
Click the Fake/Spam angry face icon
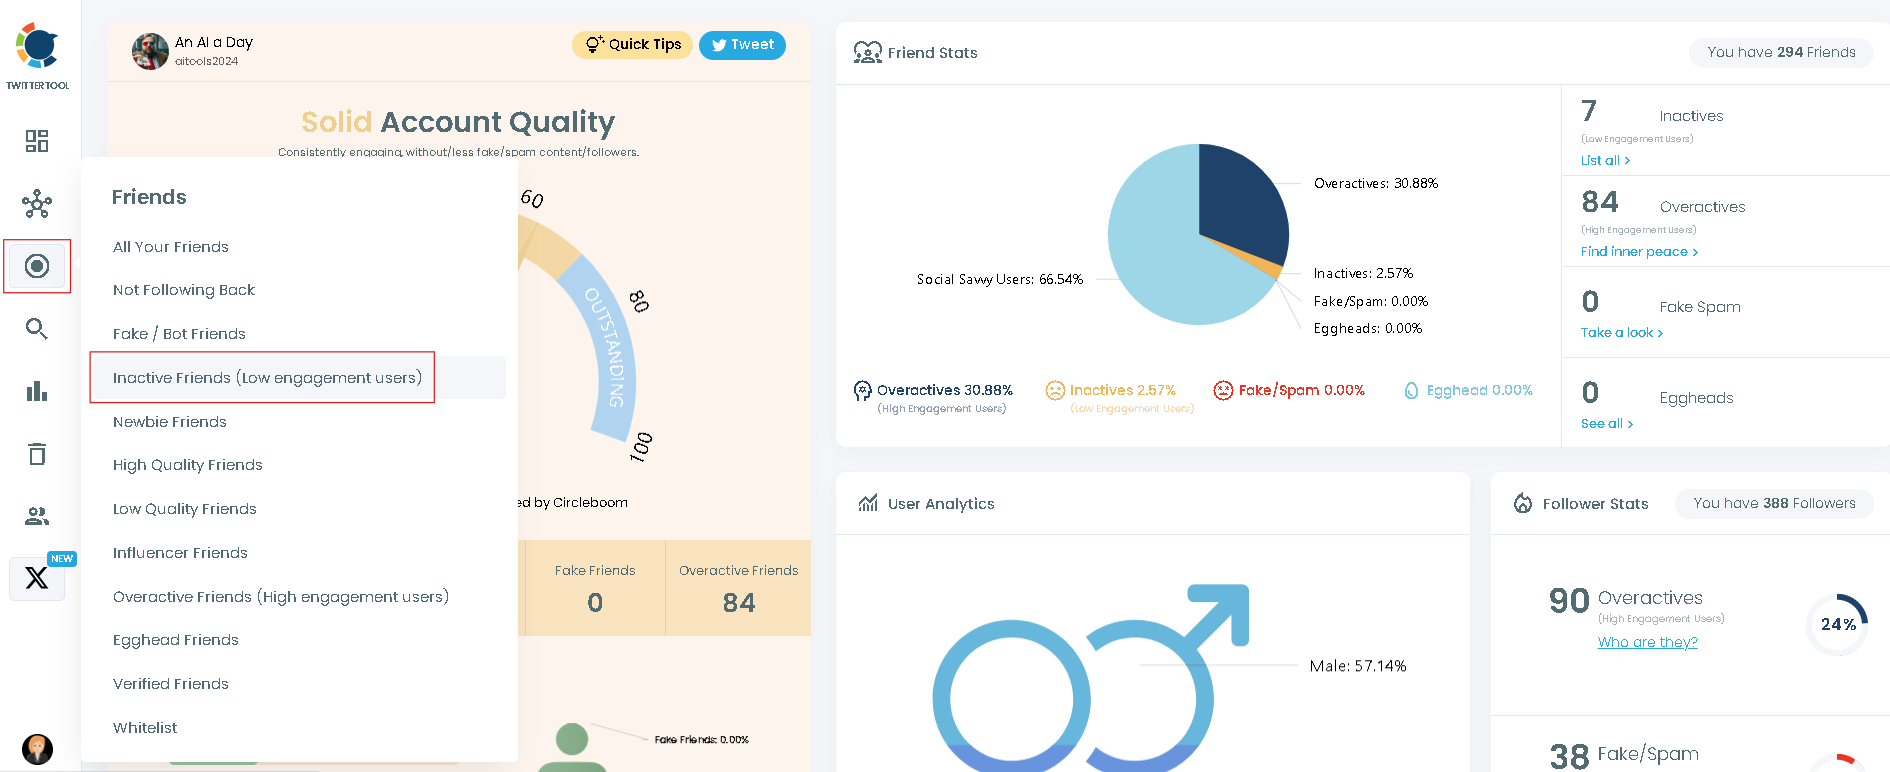(1223, 390)
